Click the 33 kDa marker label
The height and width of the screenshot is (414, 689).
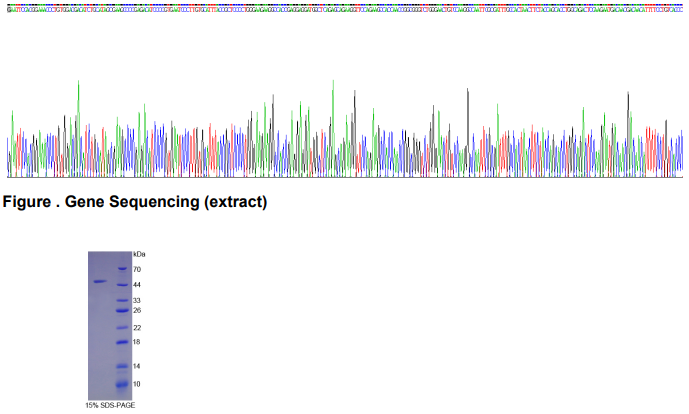point(137,300)
